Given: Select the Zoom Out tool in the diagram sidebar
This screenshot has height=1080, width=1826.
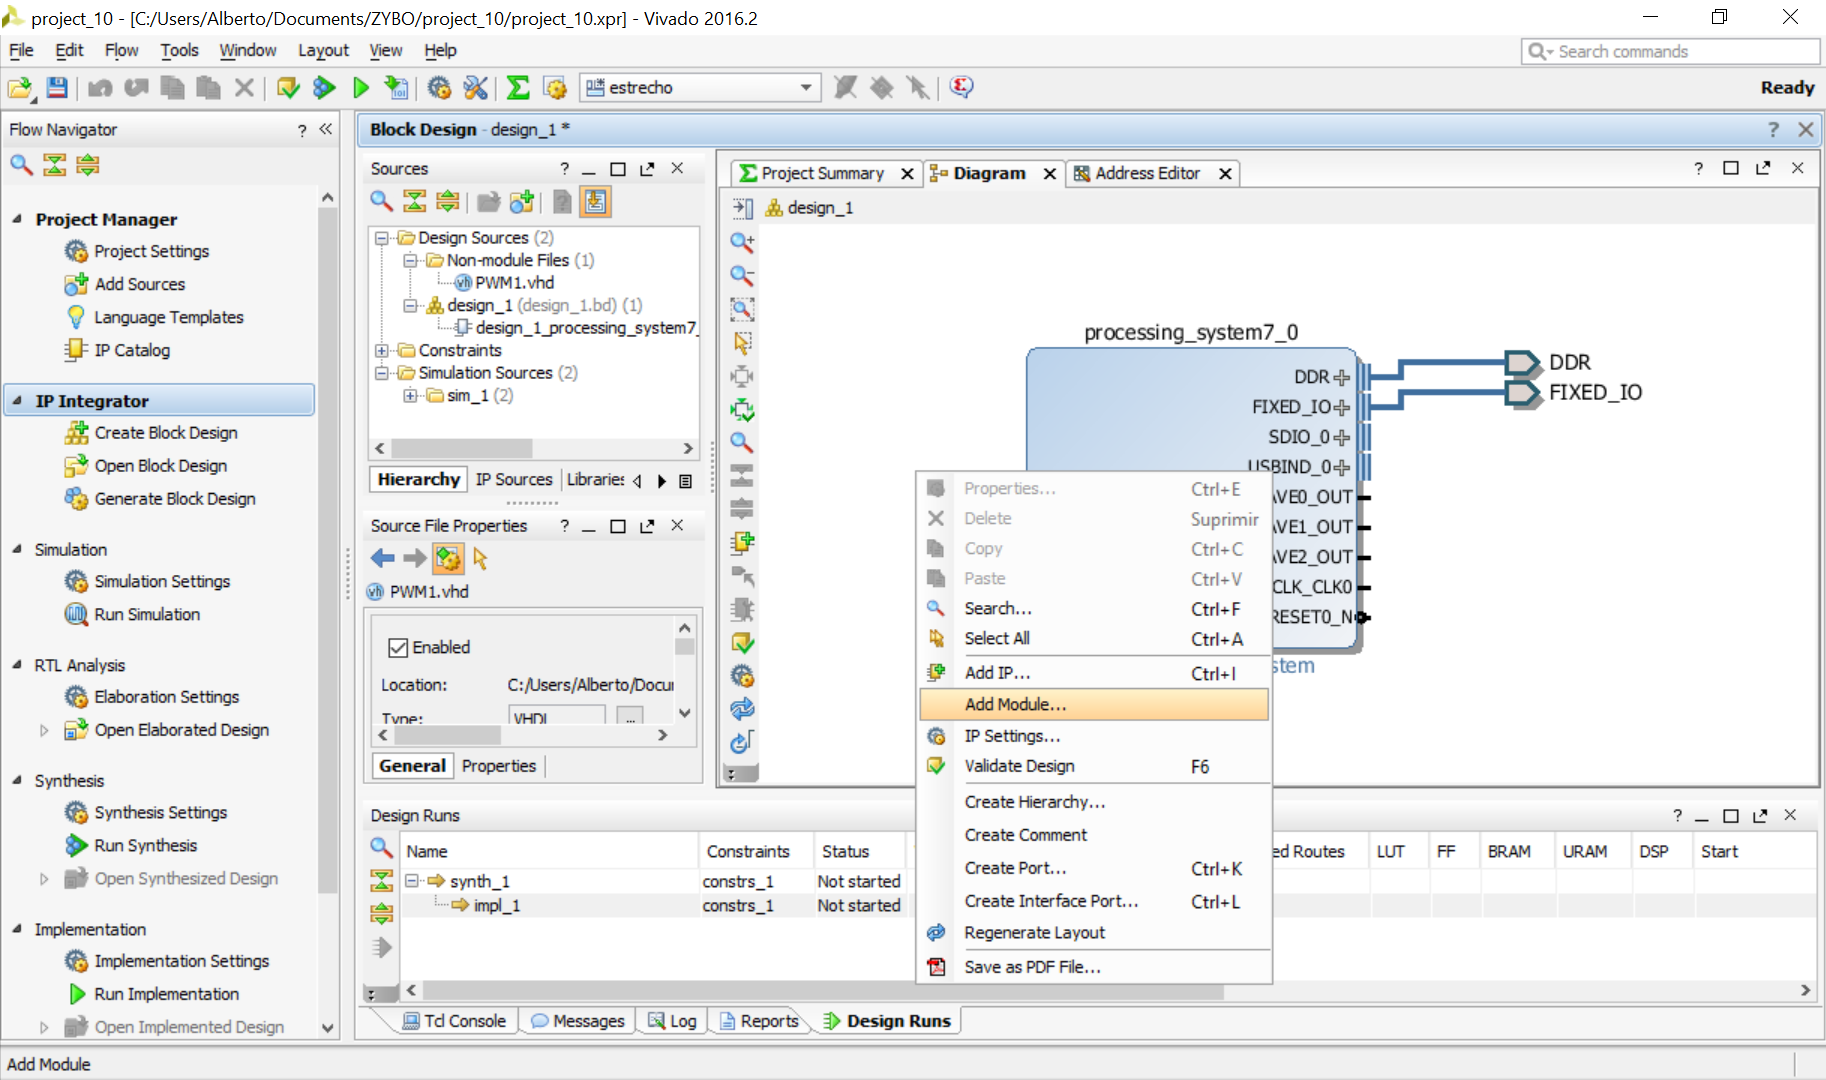Looking at the screenshot, I should [x=741, y=275].
